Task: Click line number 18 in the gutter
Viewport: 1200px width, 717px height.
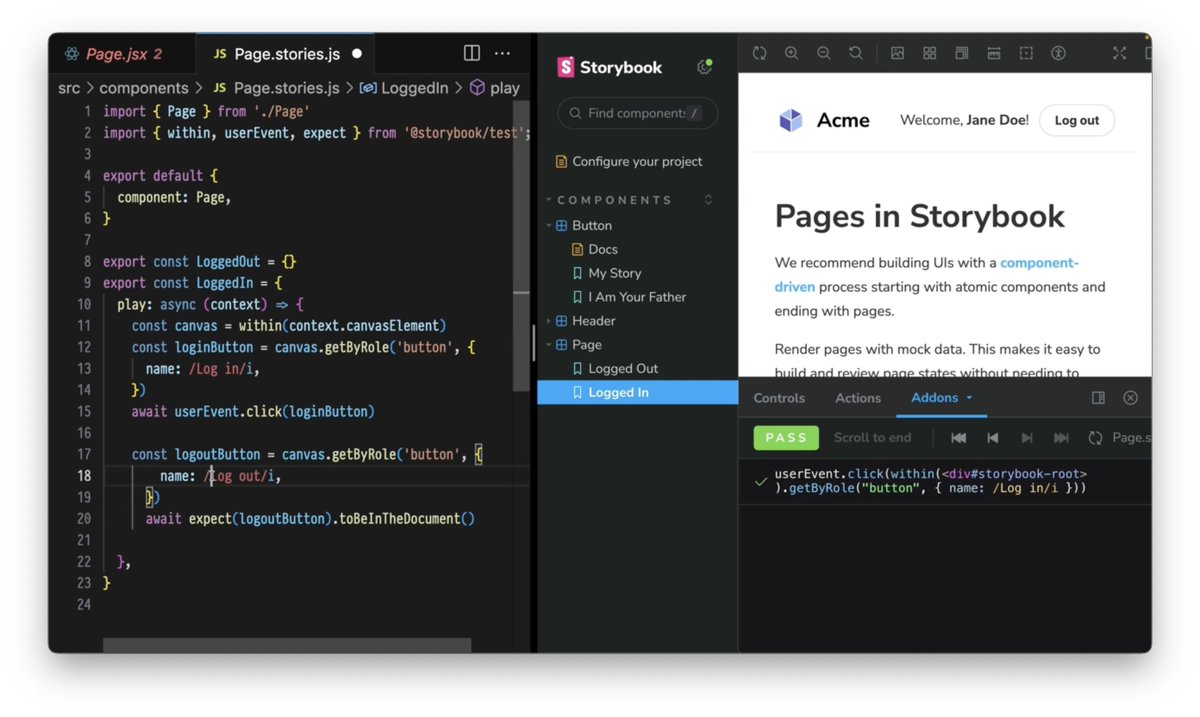Action: [85, 476]
